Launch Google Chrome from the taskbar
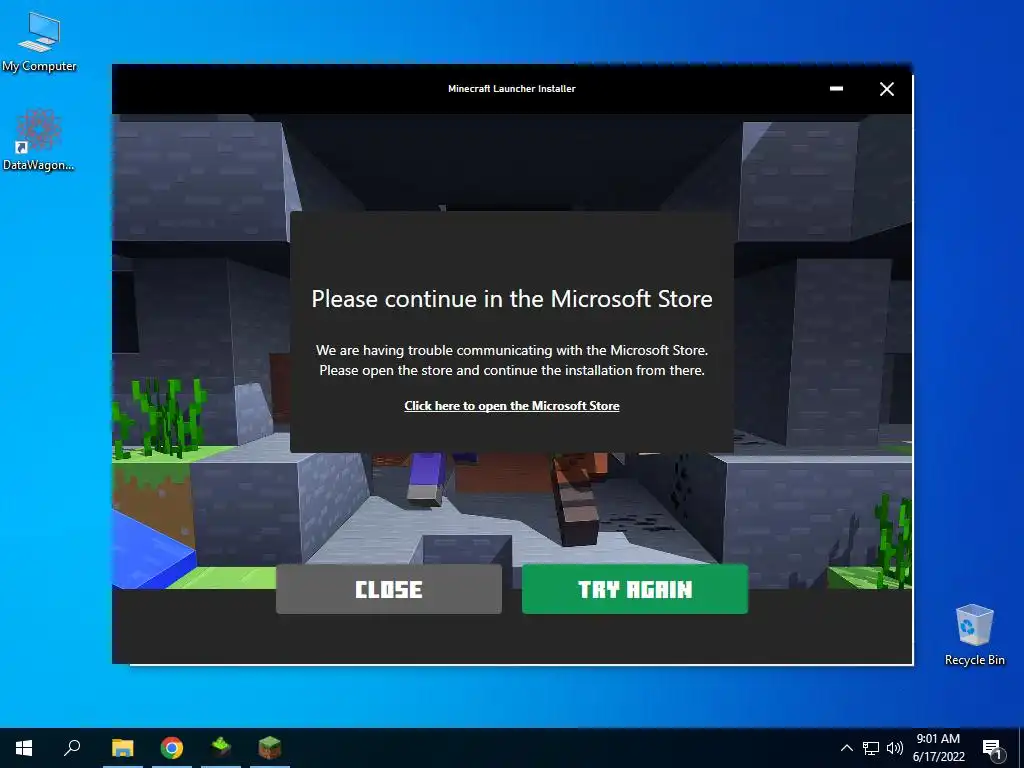The image size is (1024, 768). pyautogui.click(x=172, y=748)
